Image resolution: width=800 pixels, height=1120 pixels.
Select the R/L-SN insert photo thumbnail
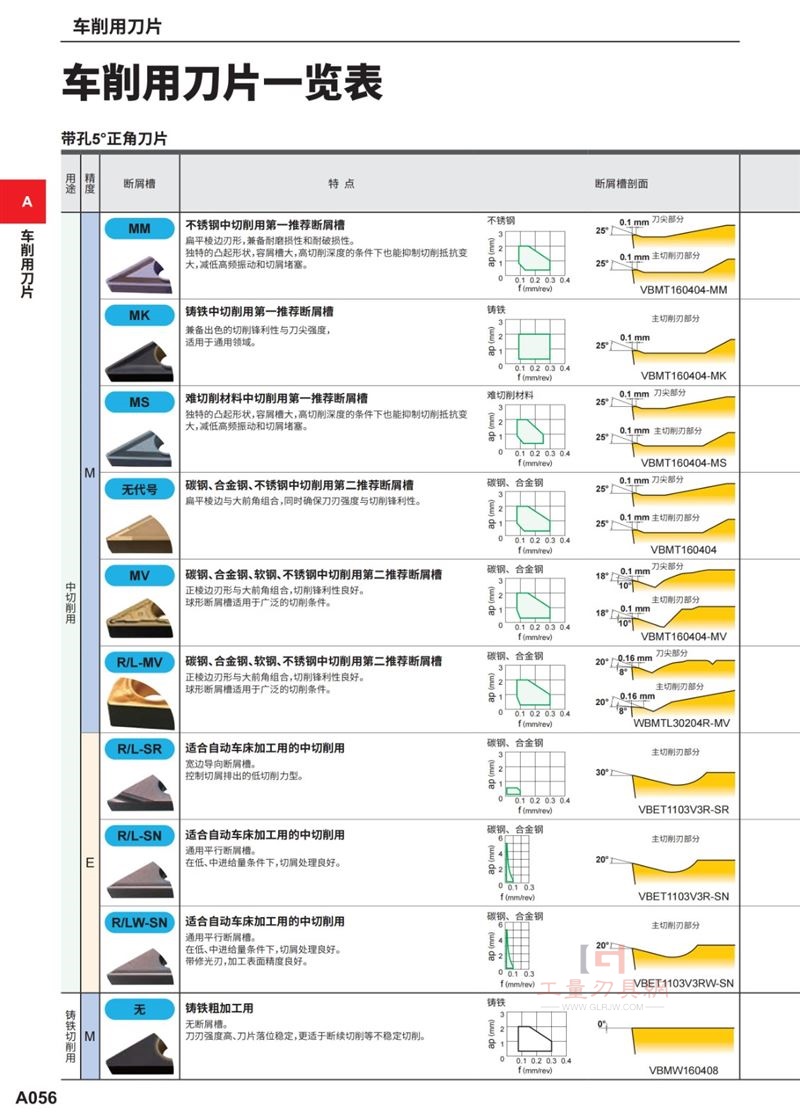point(139,881)
